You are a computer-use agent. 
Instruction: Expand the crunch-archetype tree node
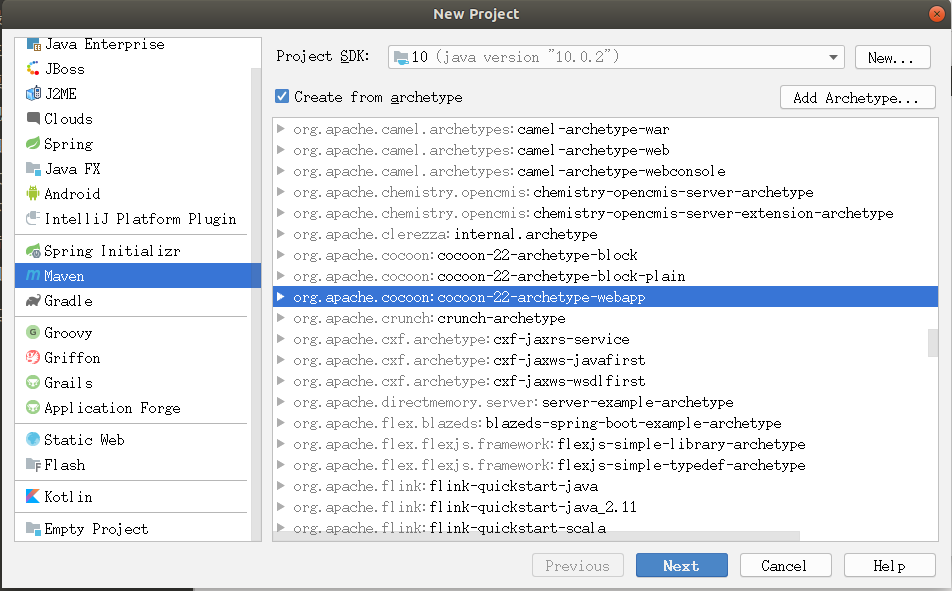click(x=281, y=318)
